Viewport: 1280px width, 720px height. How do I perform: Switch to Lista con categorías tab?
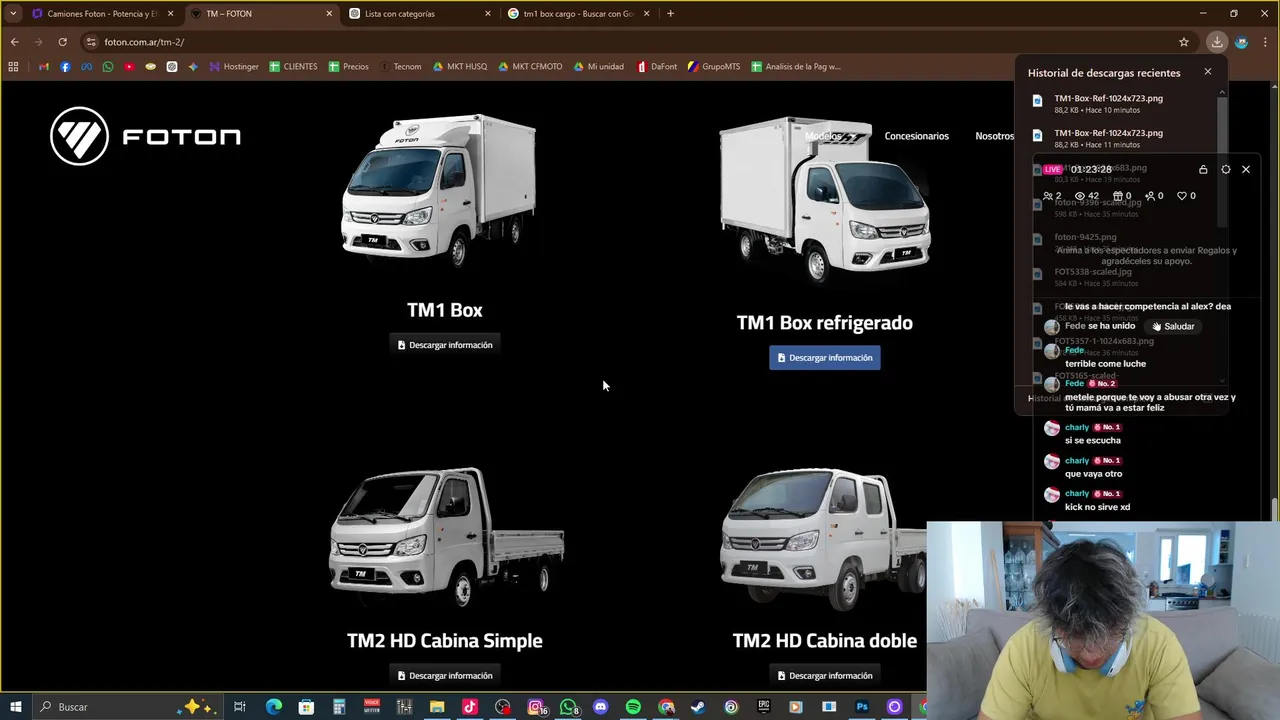pos(419,14)
